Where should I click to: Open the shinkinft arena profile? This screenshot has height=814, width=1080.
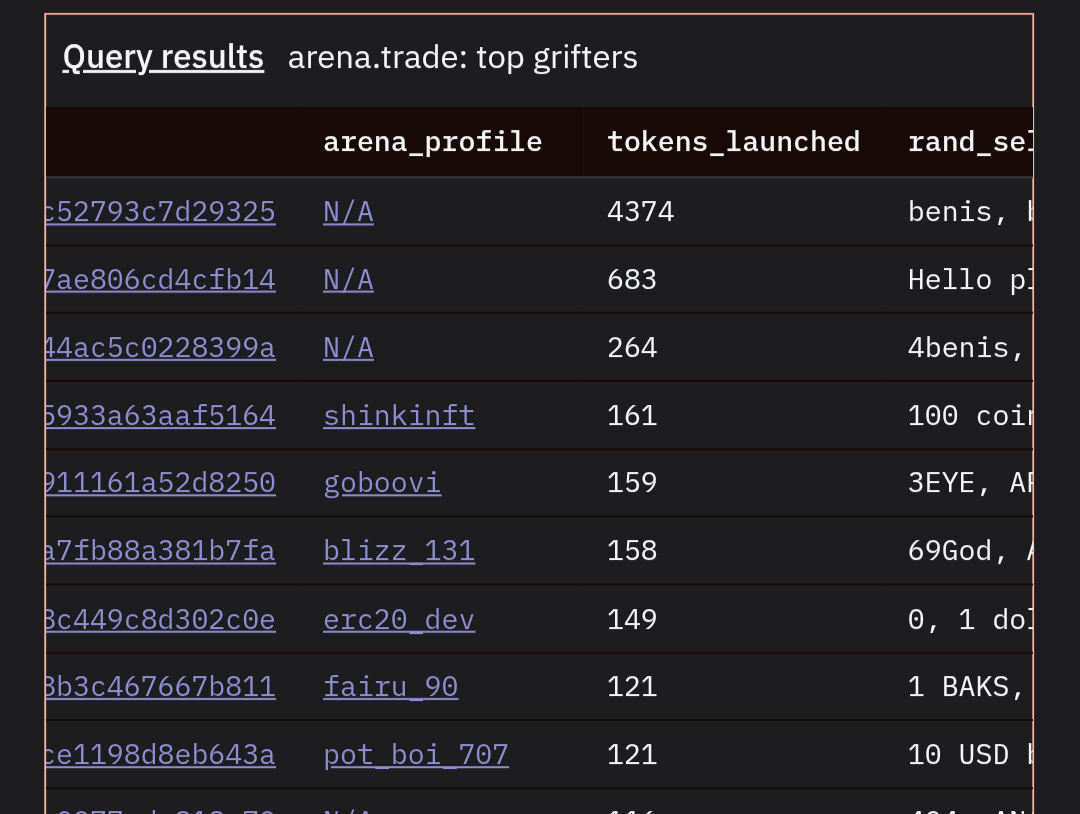[398, 415]
